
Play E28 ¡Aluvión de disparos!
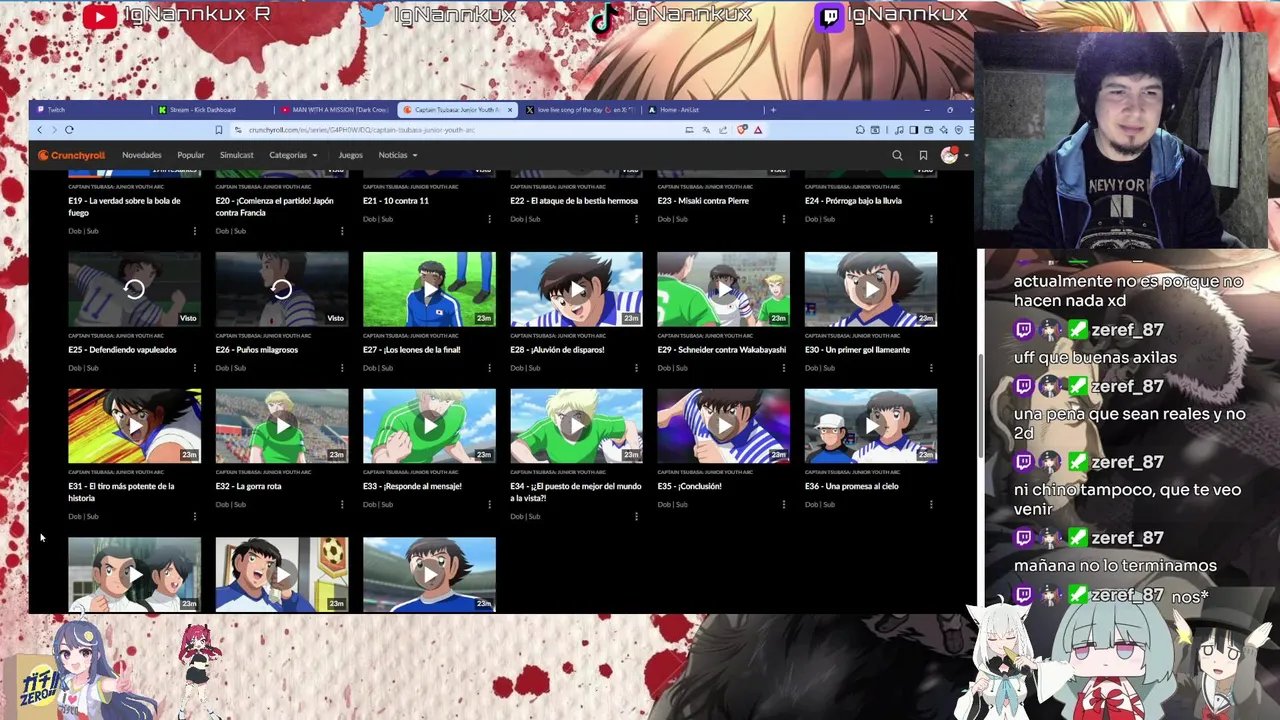coord(576,289)
